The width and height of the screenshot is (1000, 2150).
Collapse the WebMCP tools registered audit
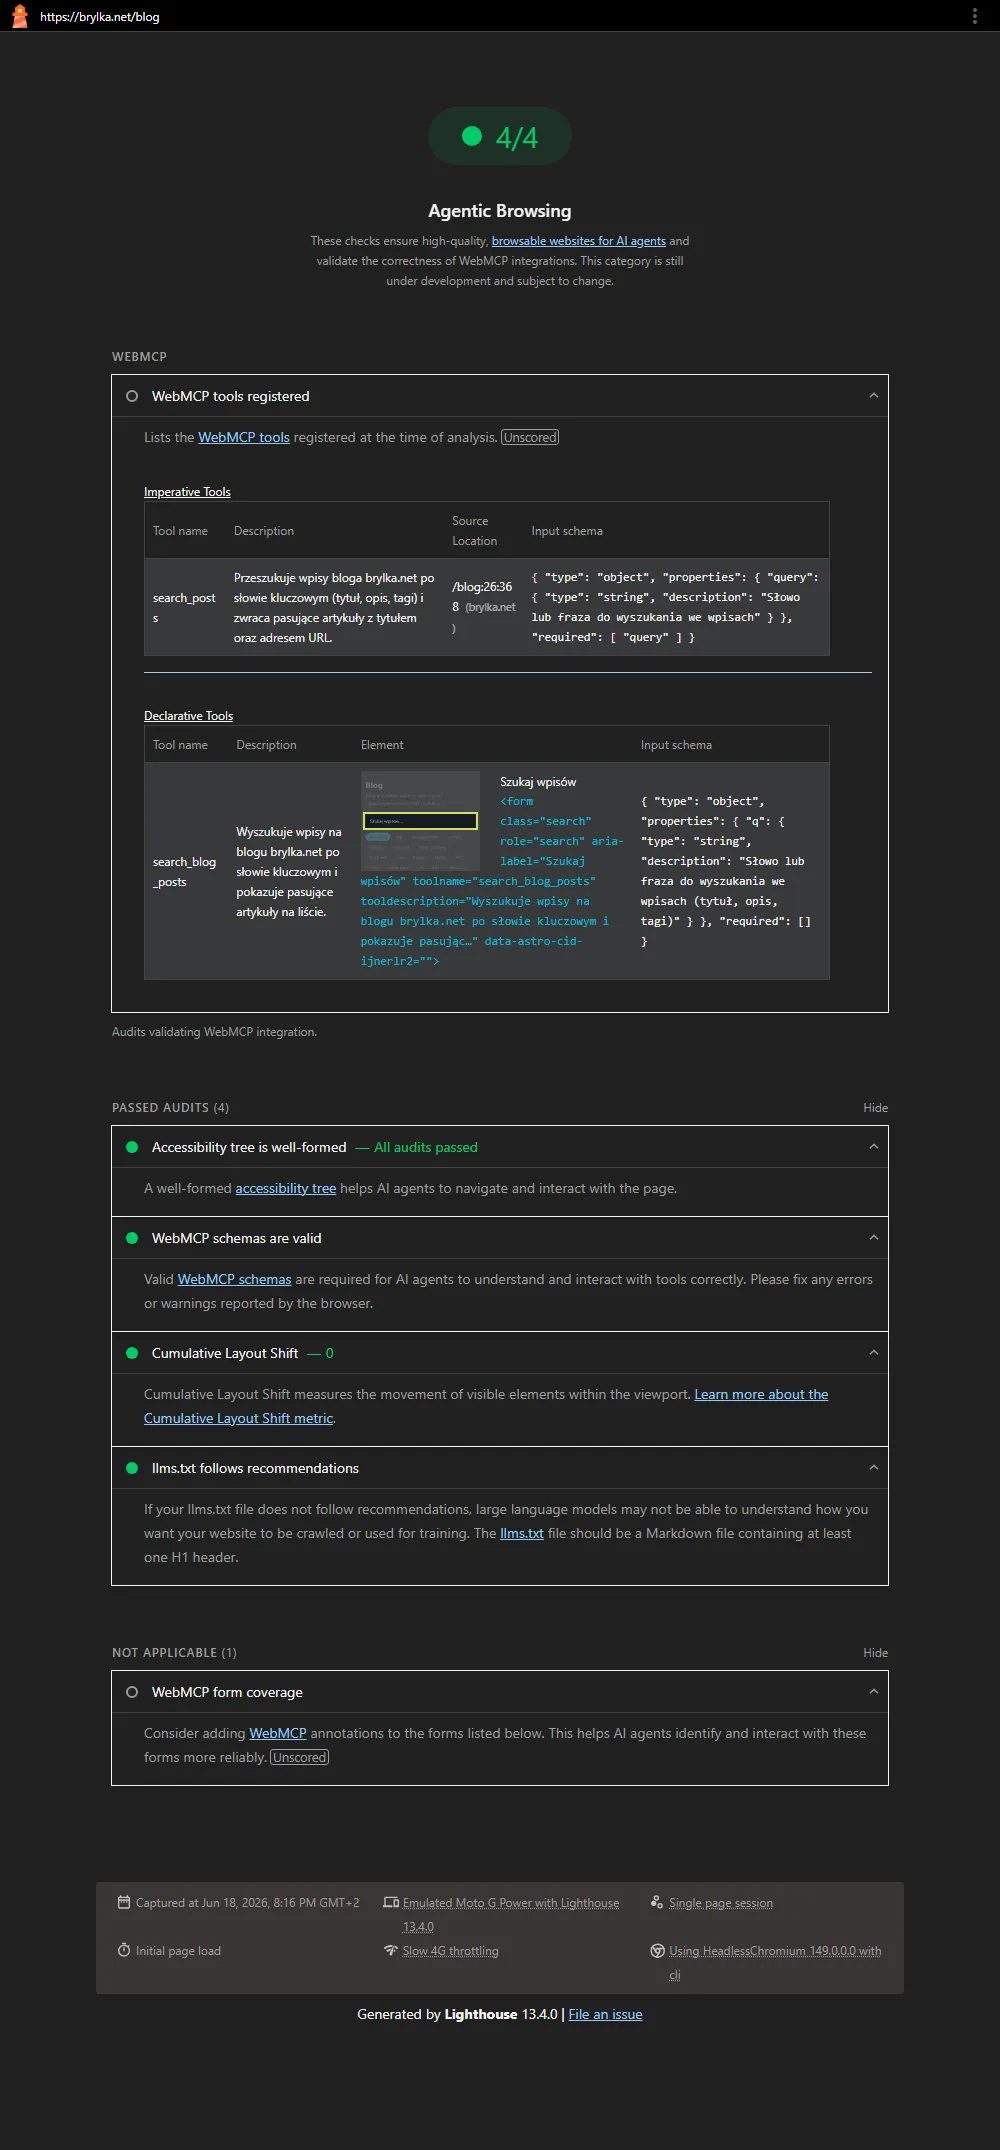point(873,396)
